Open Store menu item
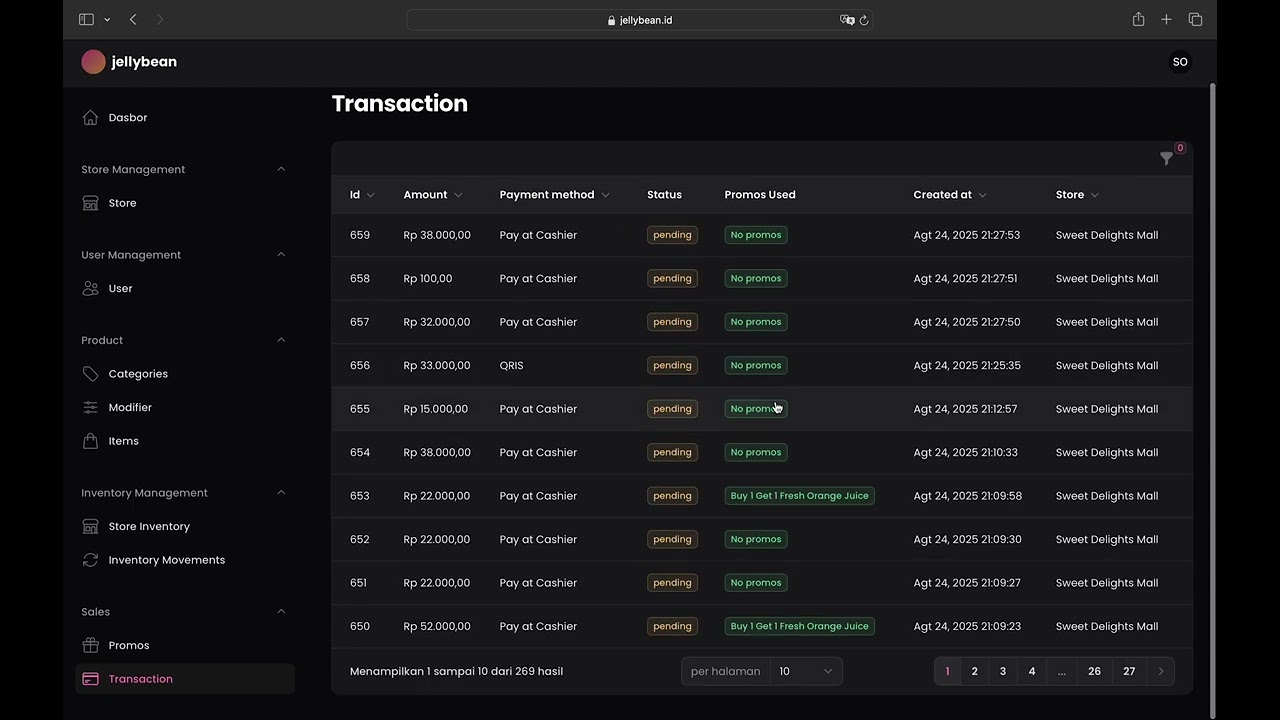Viewport: 1280px width, 720px height. (x=185, y=203)
